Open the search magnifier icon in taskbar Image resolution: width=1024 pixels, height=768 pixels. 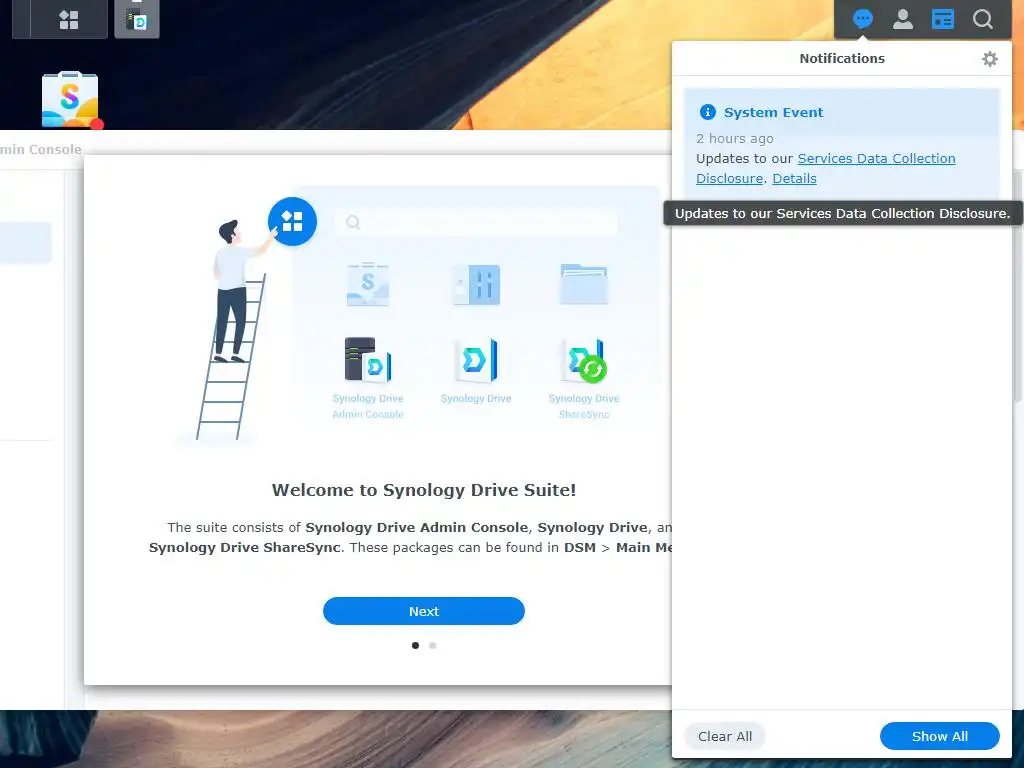click(982, 19)
